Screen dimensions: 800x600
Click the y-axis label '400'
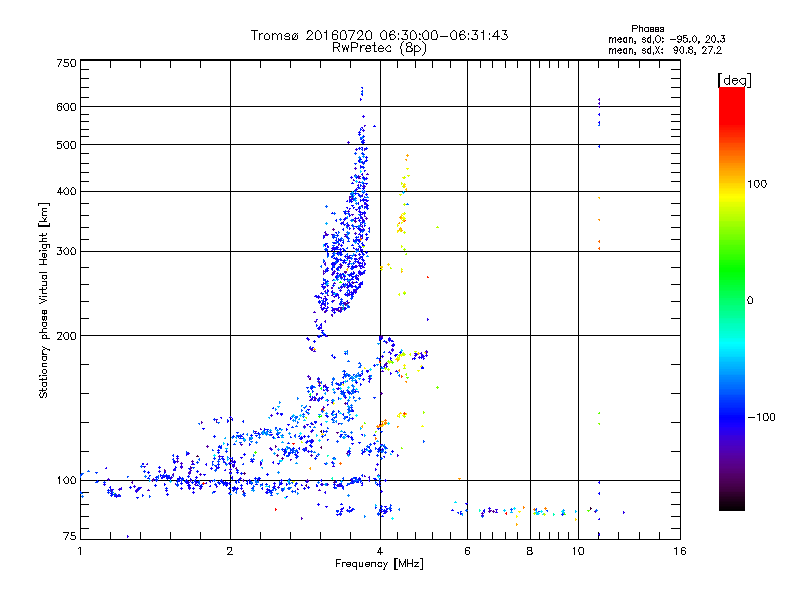point(66,191)
